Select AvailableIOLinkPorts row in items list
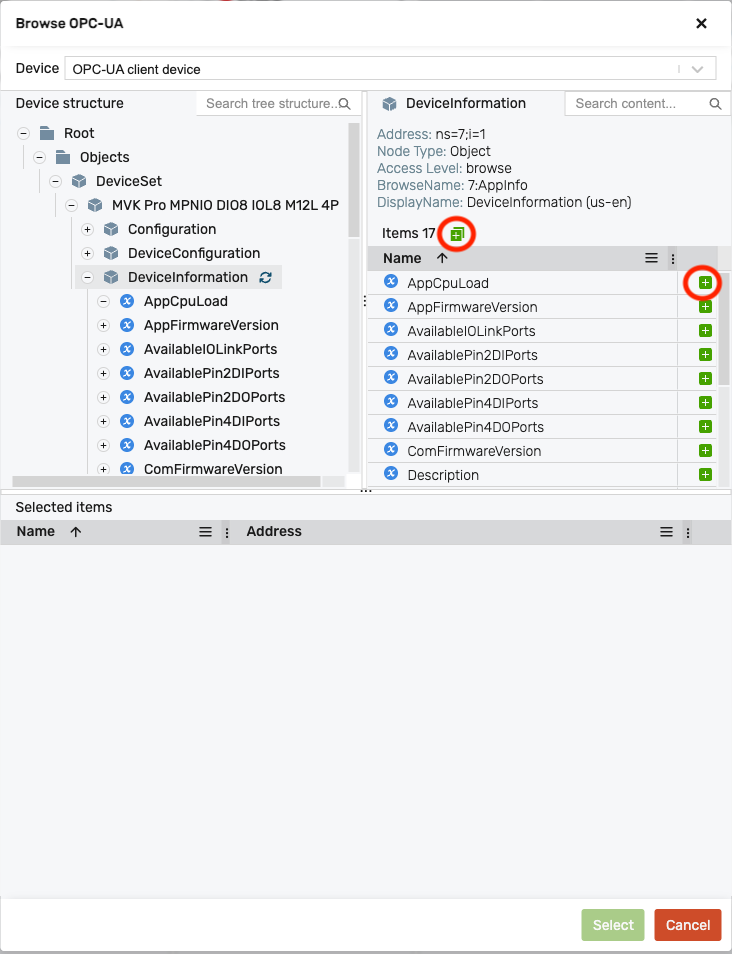 pyautogui.click(x=522, y=331)
